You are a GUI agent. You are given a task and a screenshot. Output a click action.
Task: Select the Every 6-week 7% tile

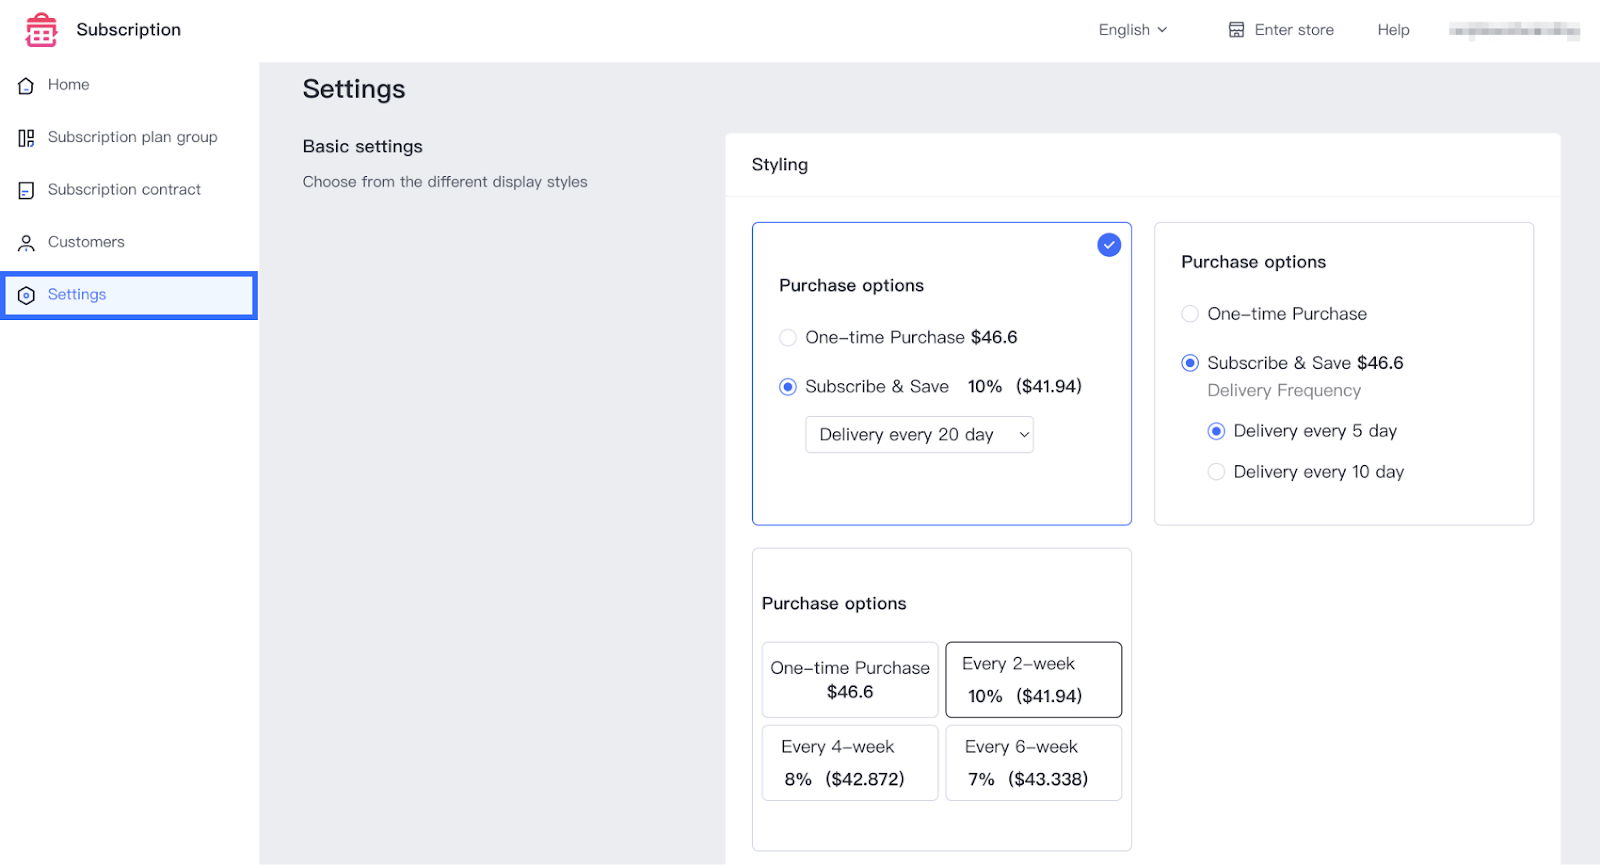tap(1034, 763)
